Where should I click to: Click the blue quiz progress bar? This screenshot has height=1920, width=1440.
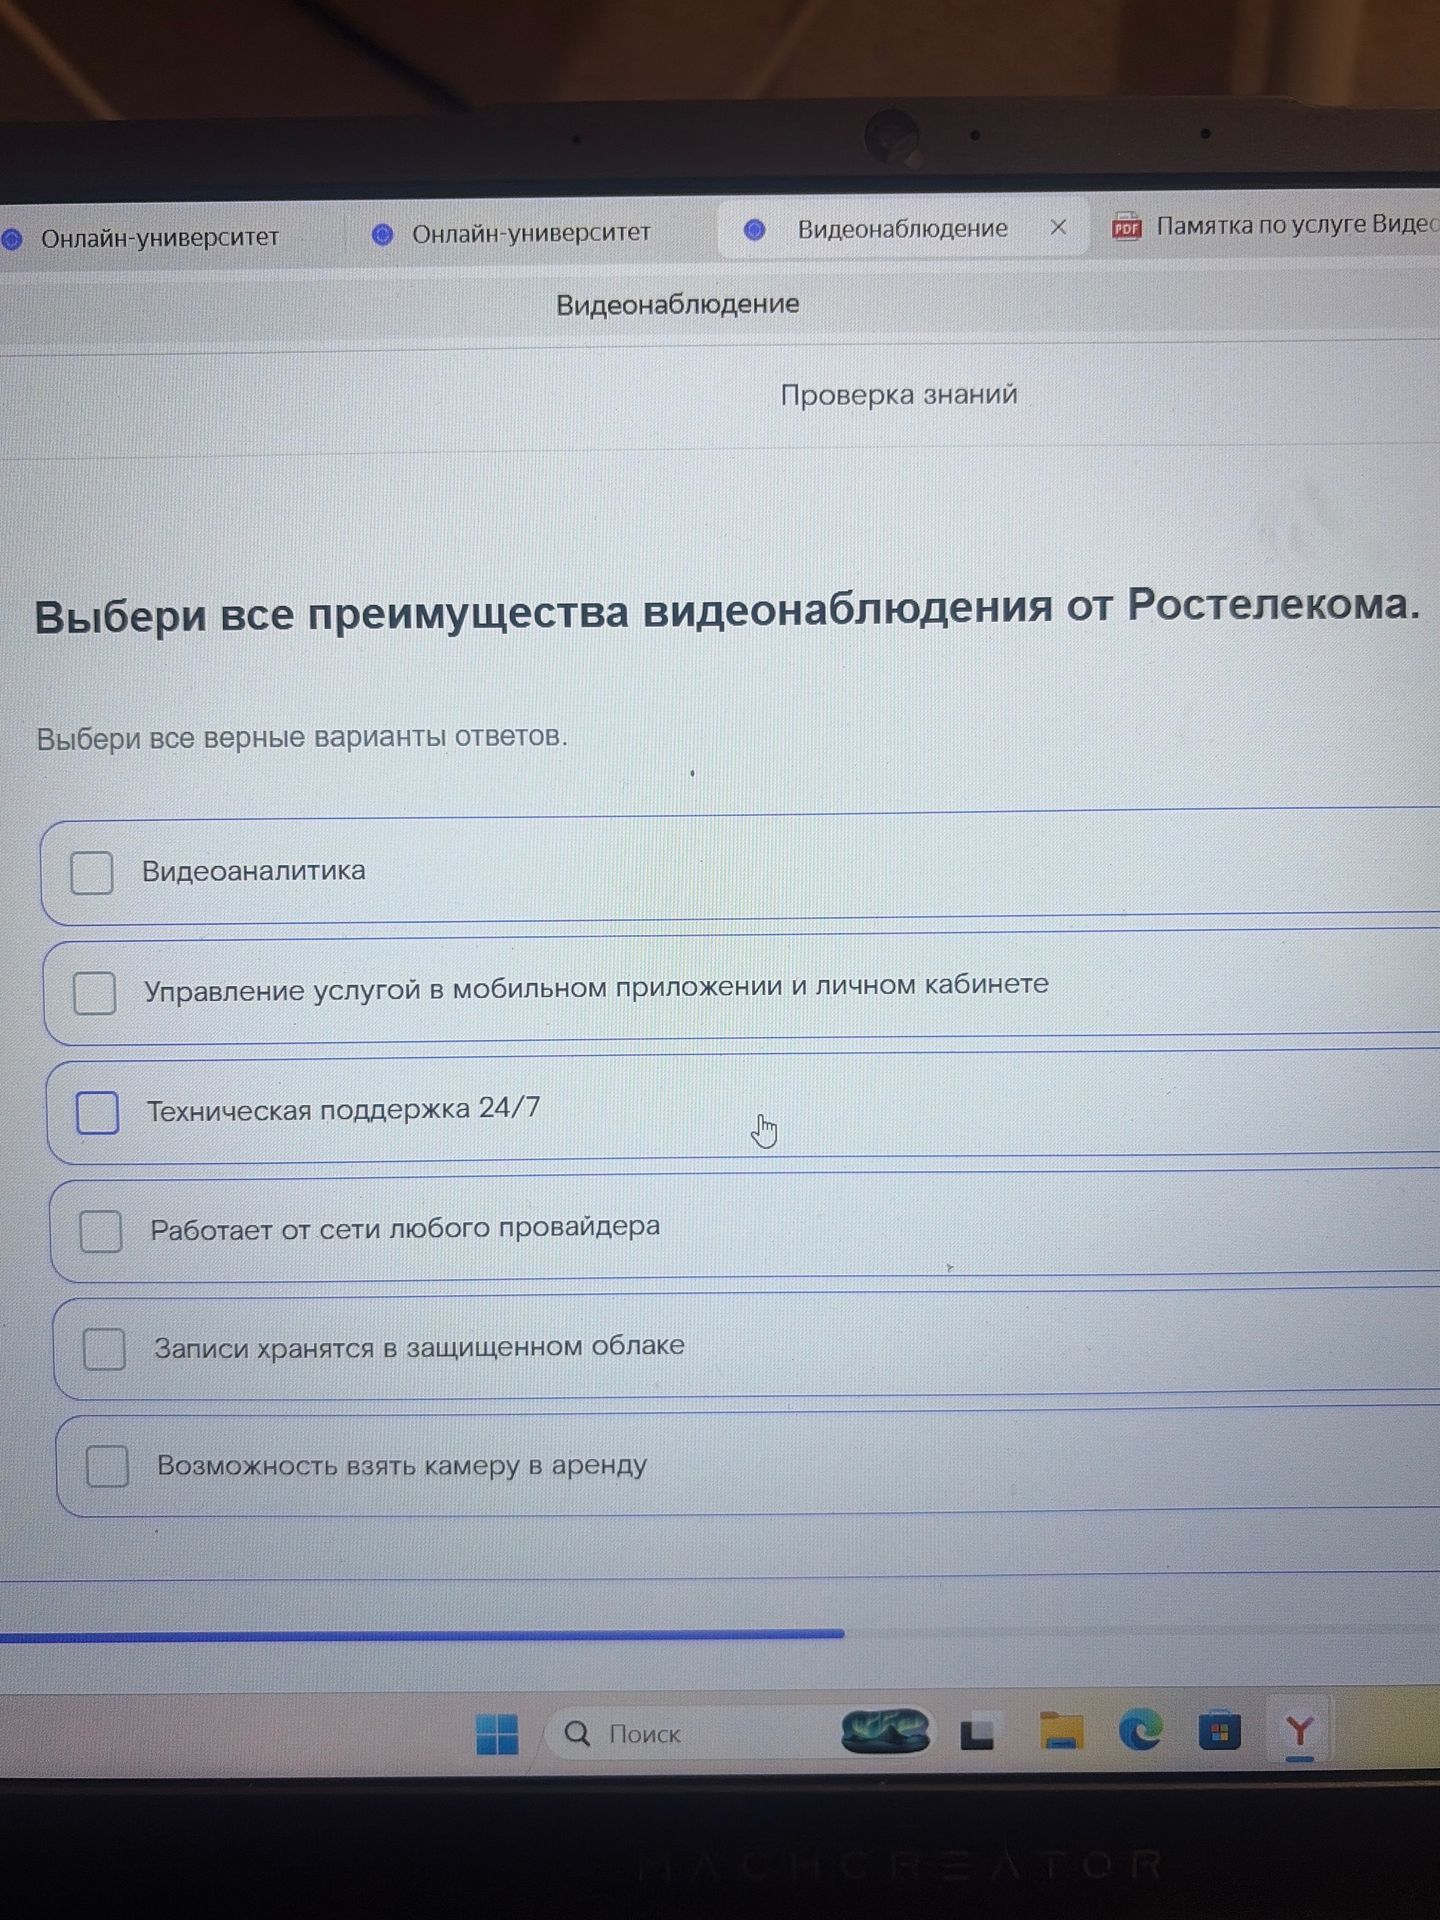[x=422, y=1634]
